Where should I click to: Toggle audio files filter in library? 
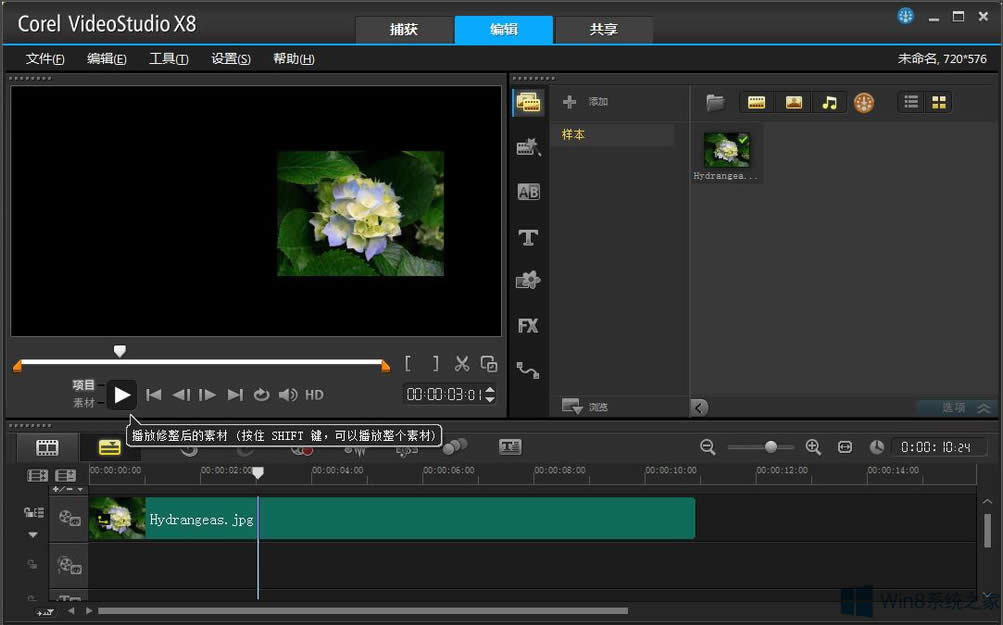tap(829, 102)
